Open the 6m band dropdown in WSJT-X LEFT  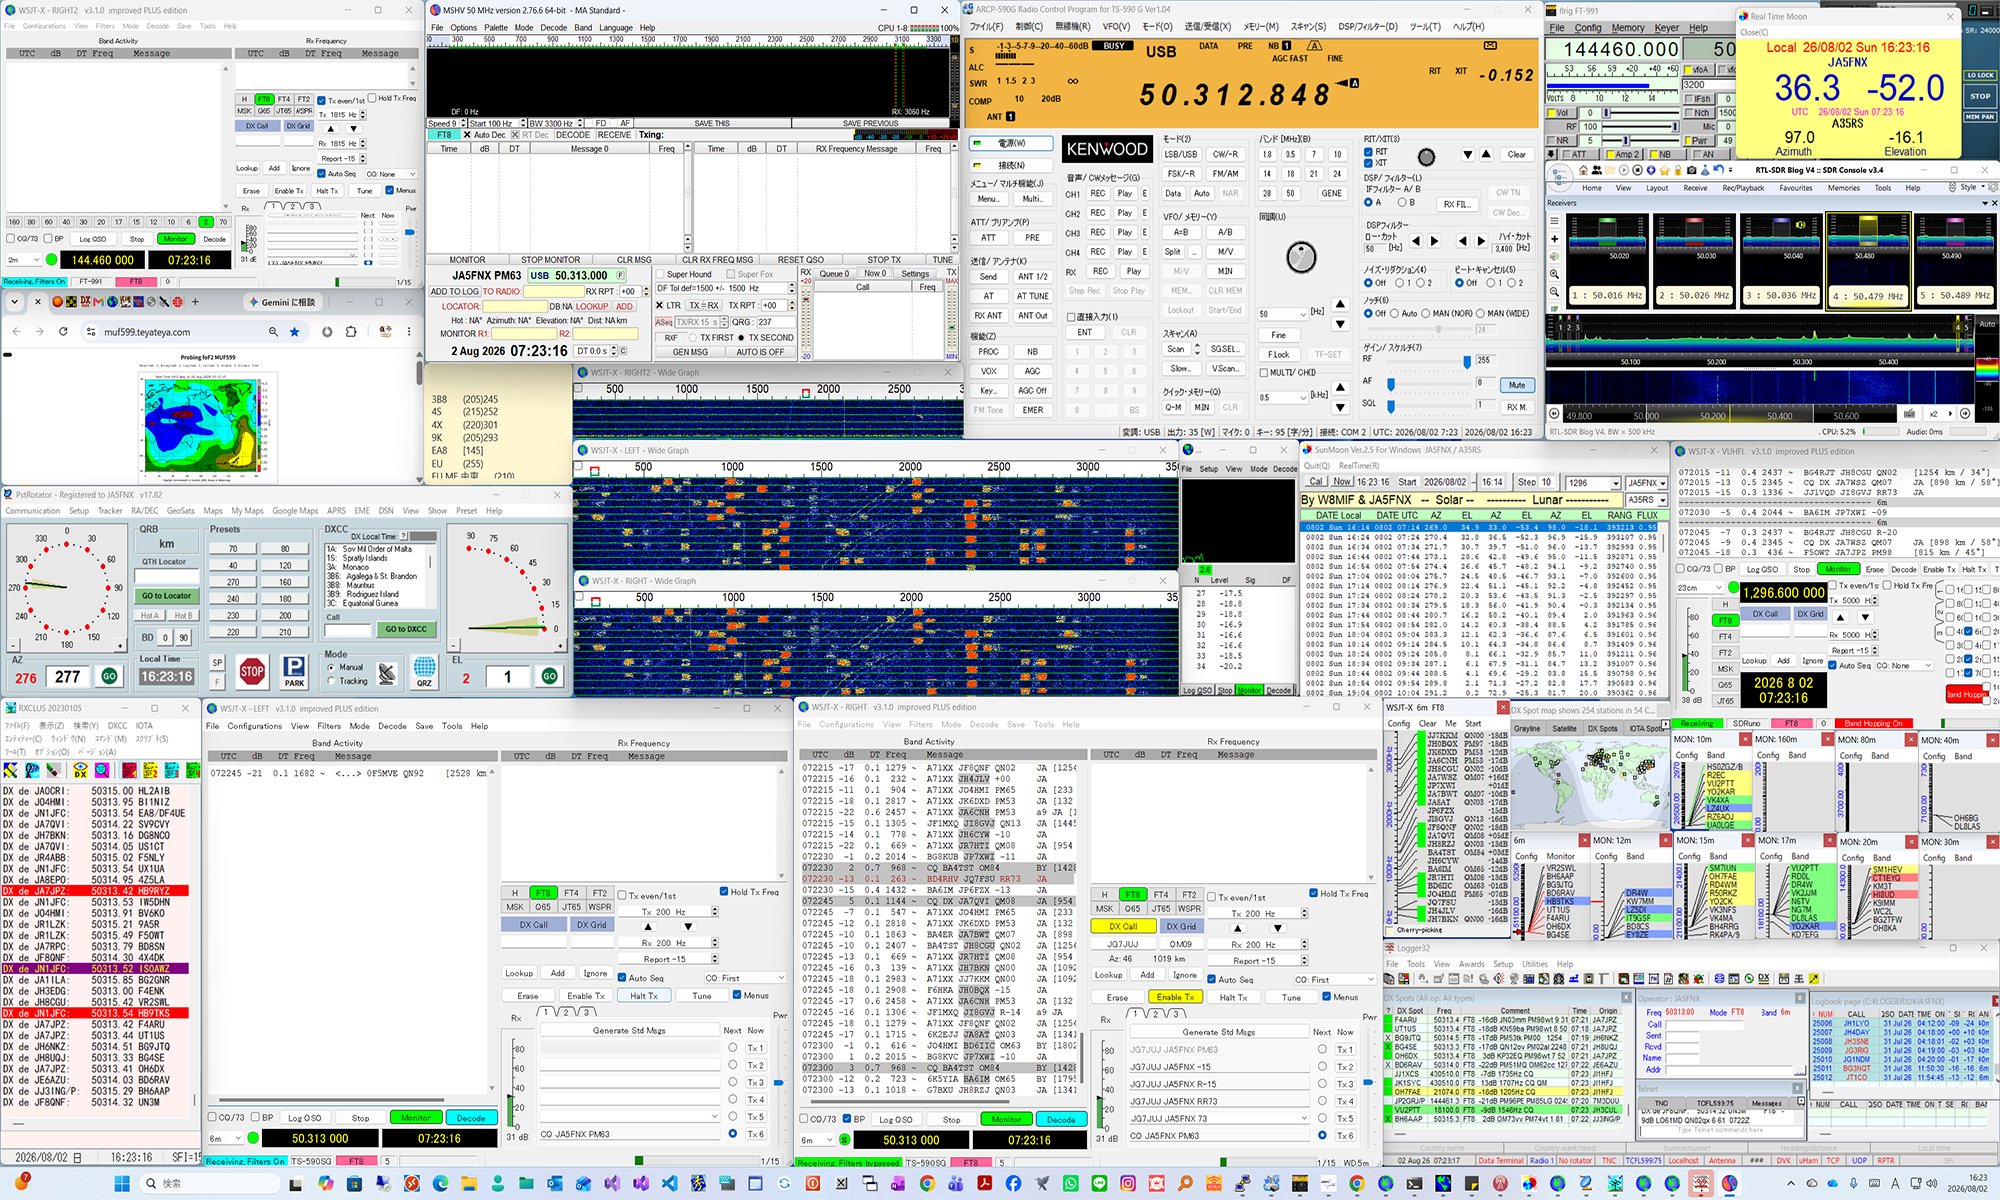[225, 1138]
